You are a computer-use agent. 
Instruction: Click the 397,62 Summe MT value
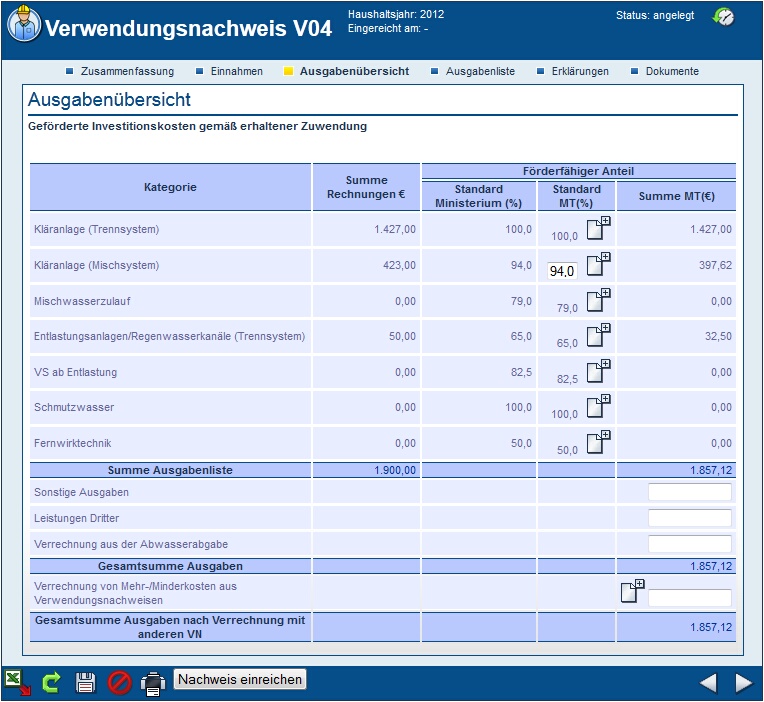[x=715, y=265]
